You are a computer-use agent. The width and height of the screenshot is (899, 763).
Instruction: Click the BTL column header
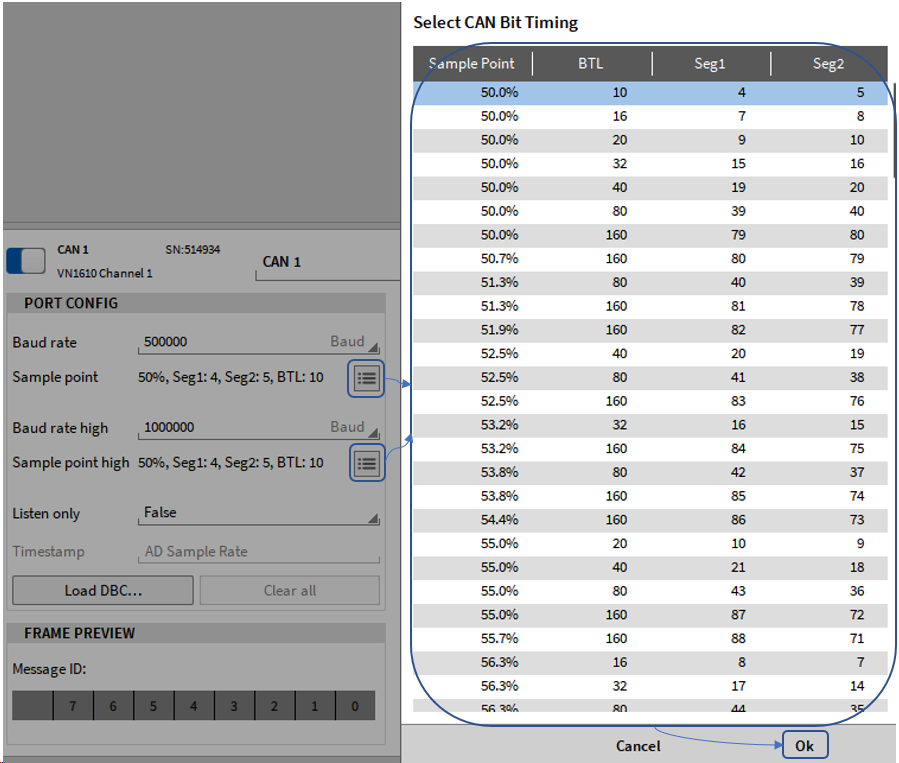click(591, 64)
